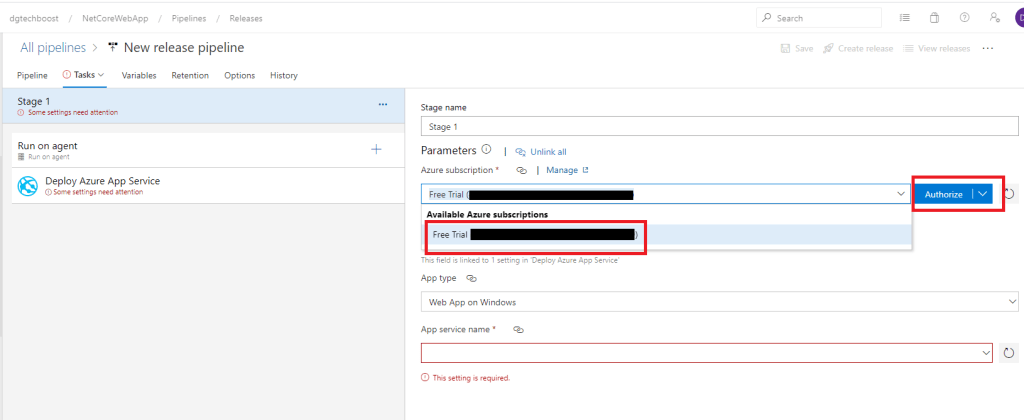The image size is (1024, 420).
Task: Open the Retention tab
Action: point(190,75)
